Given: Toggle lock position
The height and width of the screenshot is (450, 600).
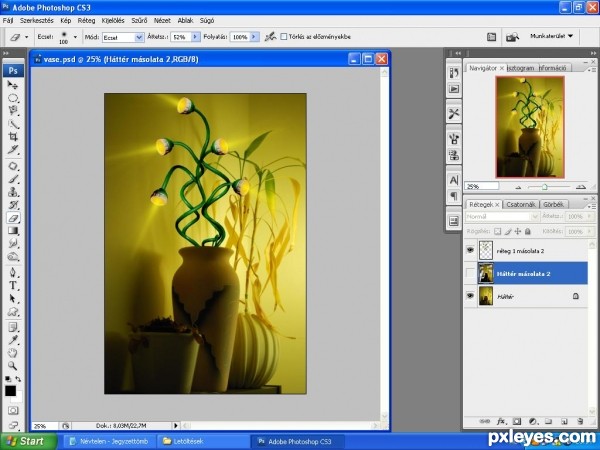Looking at the screenshot, I should 518,231.
